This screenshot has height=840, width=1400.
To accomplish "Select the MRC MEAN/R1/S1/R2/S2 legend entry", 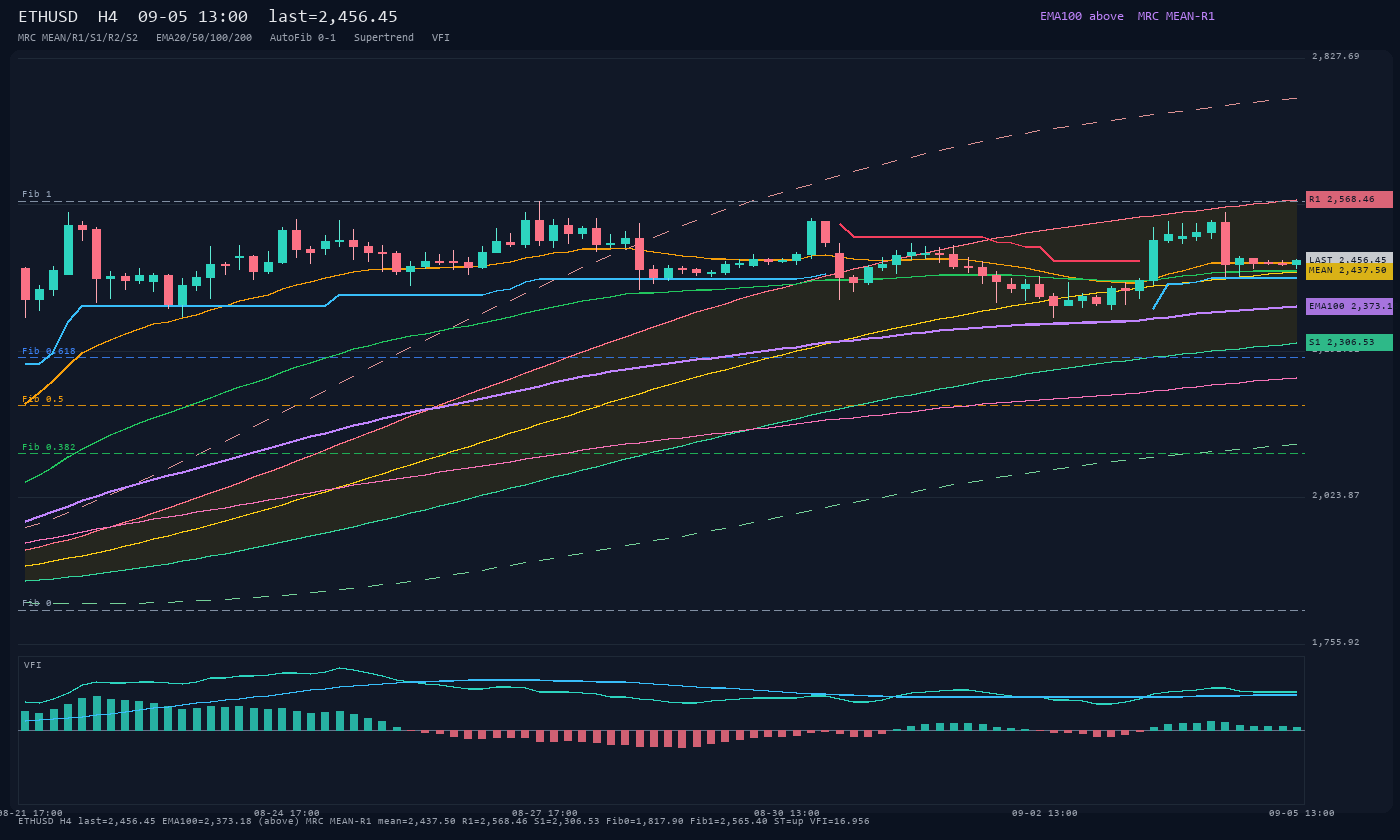I will point(78,38).
